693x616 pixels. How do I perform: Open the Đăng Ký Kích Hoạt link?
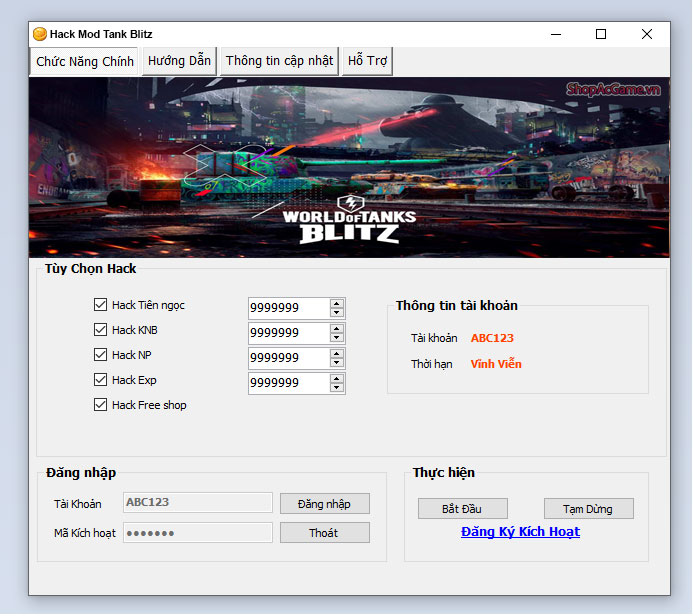[x=520, y=532]
